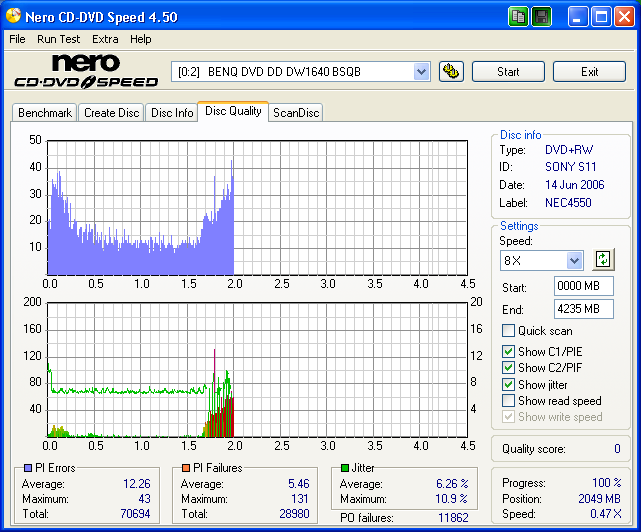
Task: Expand the 8X speed dropdown
Action: coord(574,260)
